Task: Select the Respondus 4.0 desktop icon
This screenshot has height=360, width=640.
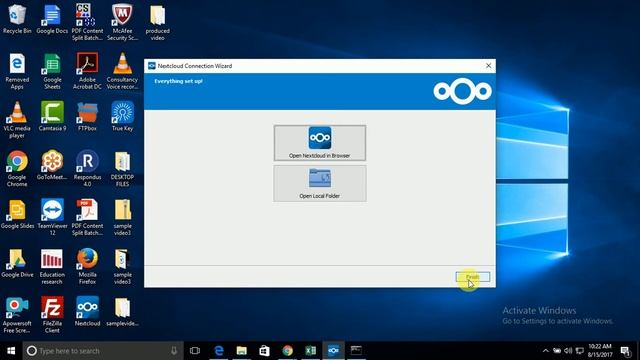Action: point(87,169)
